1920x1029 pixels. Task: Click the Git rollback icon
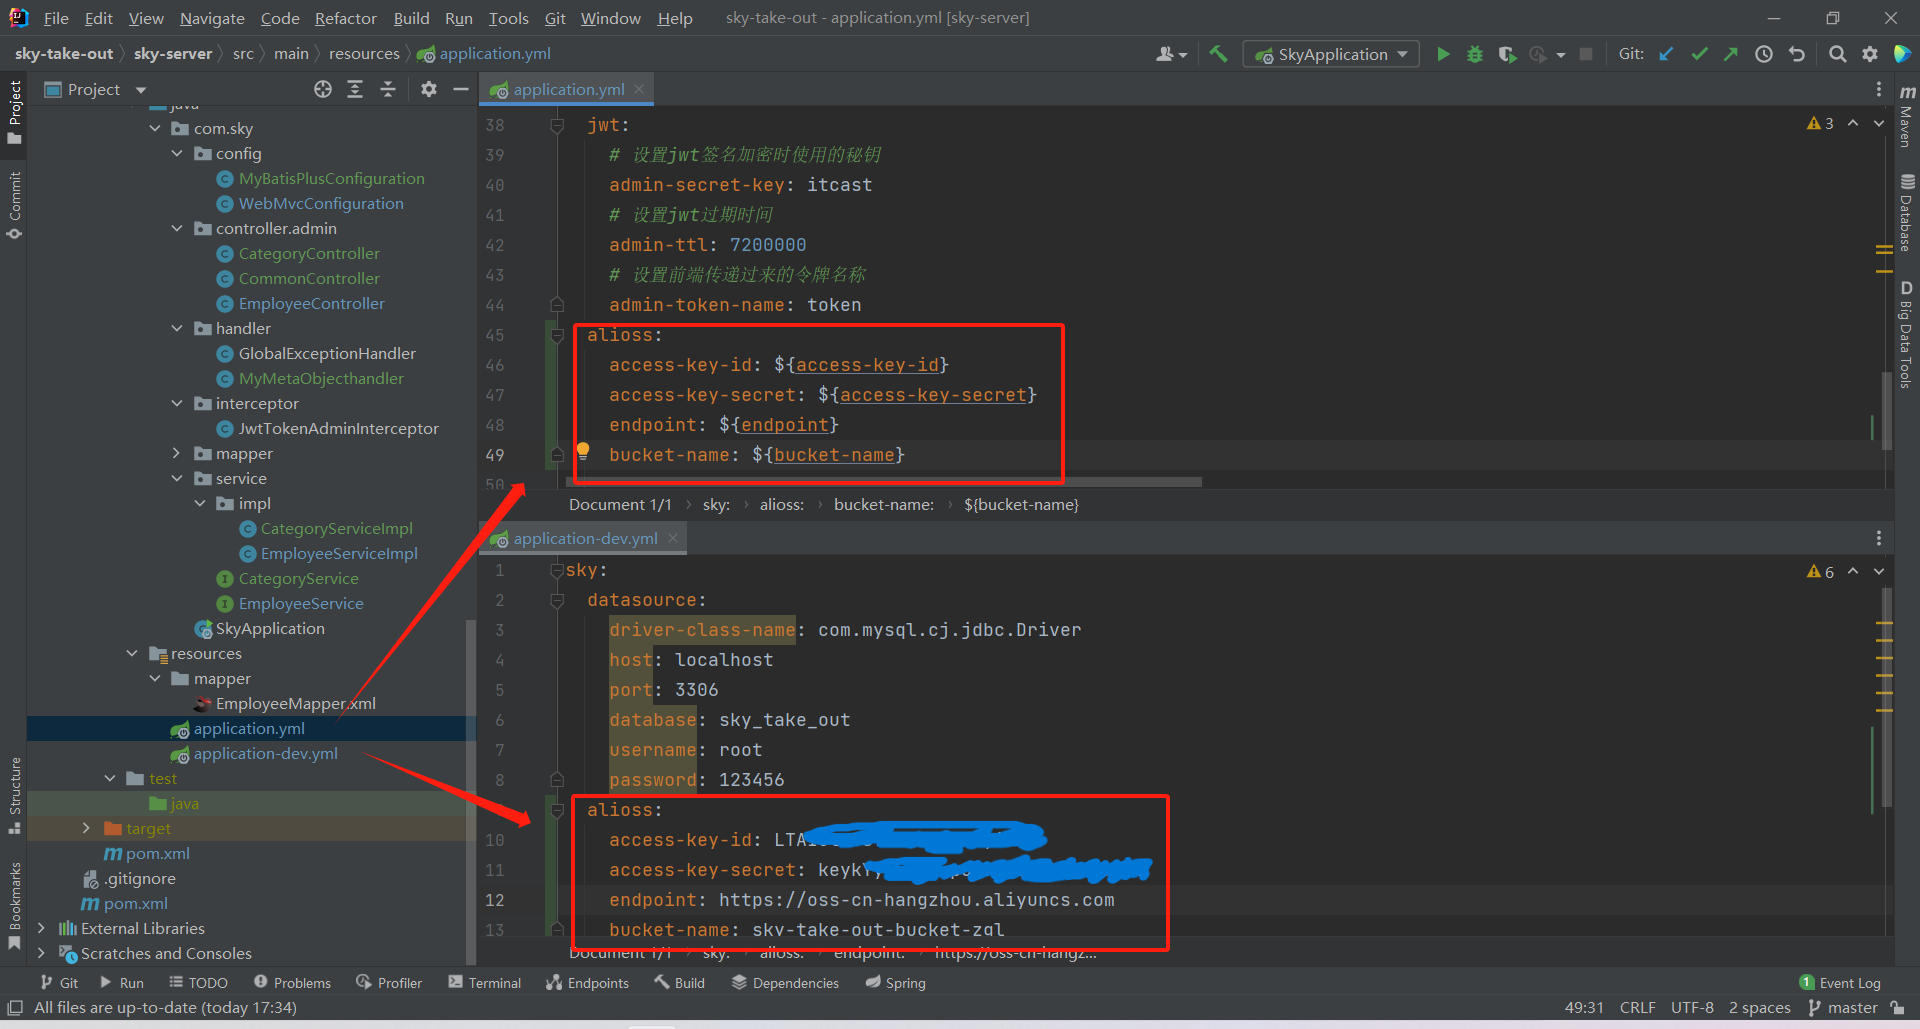point(1797,54)
